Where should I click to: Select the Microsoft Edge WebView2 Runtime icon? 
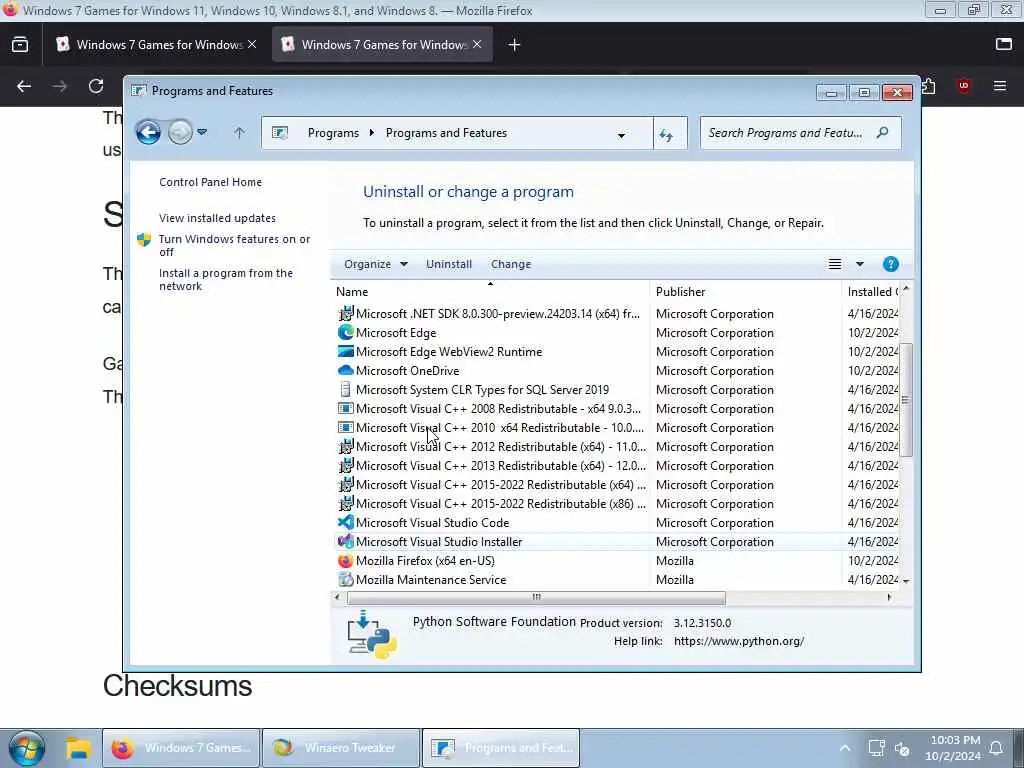345,351
